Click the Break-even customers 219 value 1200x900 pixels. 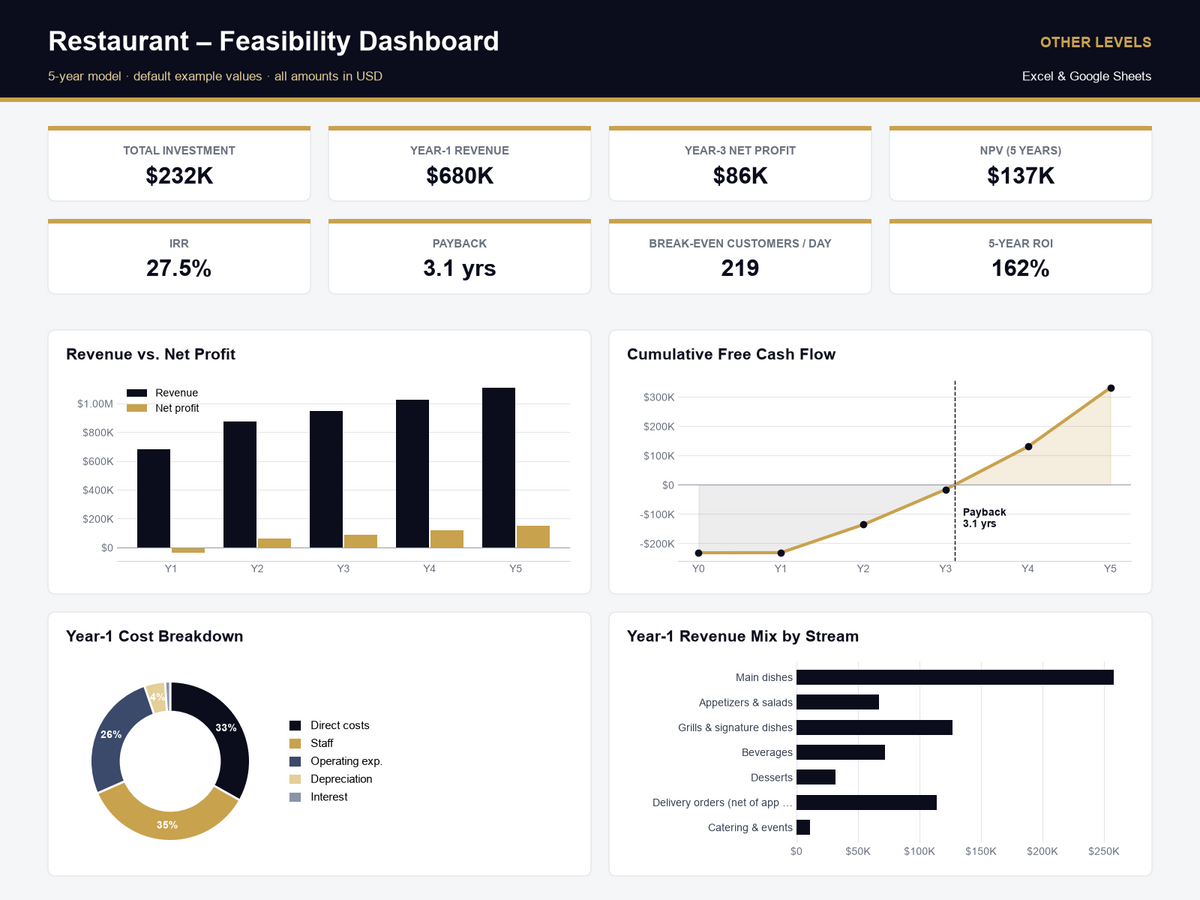pos(740,268)
